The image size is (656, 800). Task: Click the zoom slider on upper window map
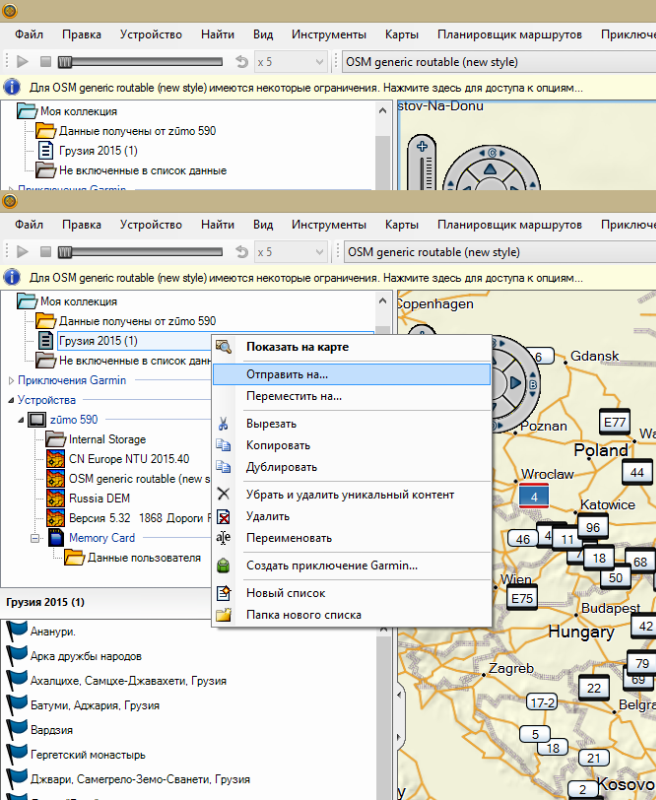point(422,173)
